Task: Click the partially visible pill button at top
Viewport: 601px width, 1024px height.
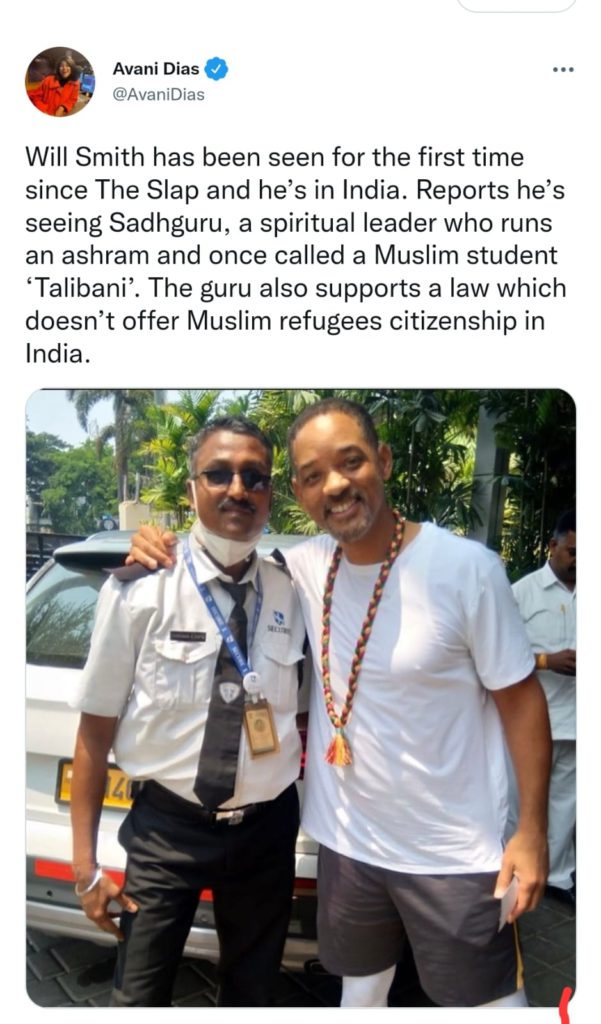Action: pos(517,5)
